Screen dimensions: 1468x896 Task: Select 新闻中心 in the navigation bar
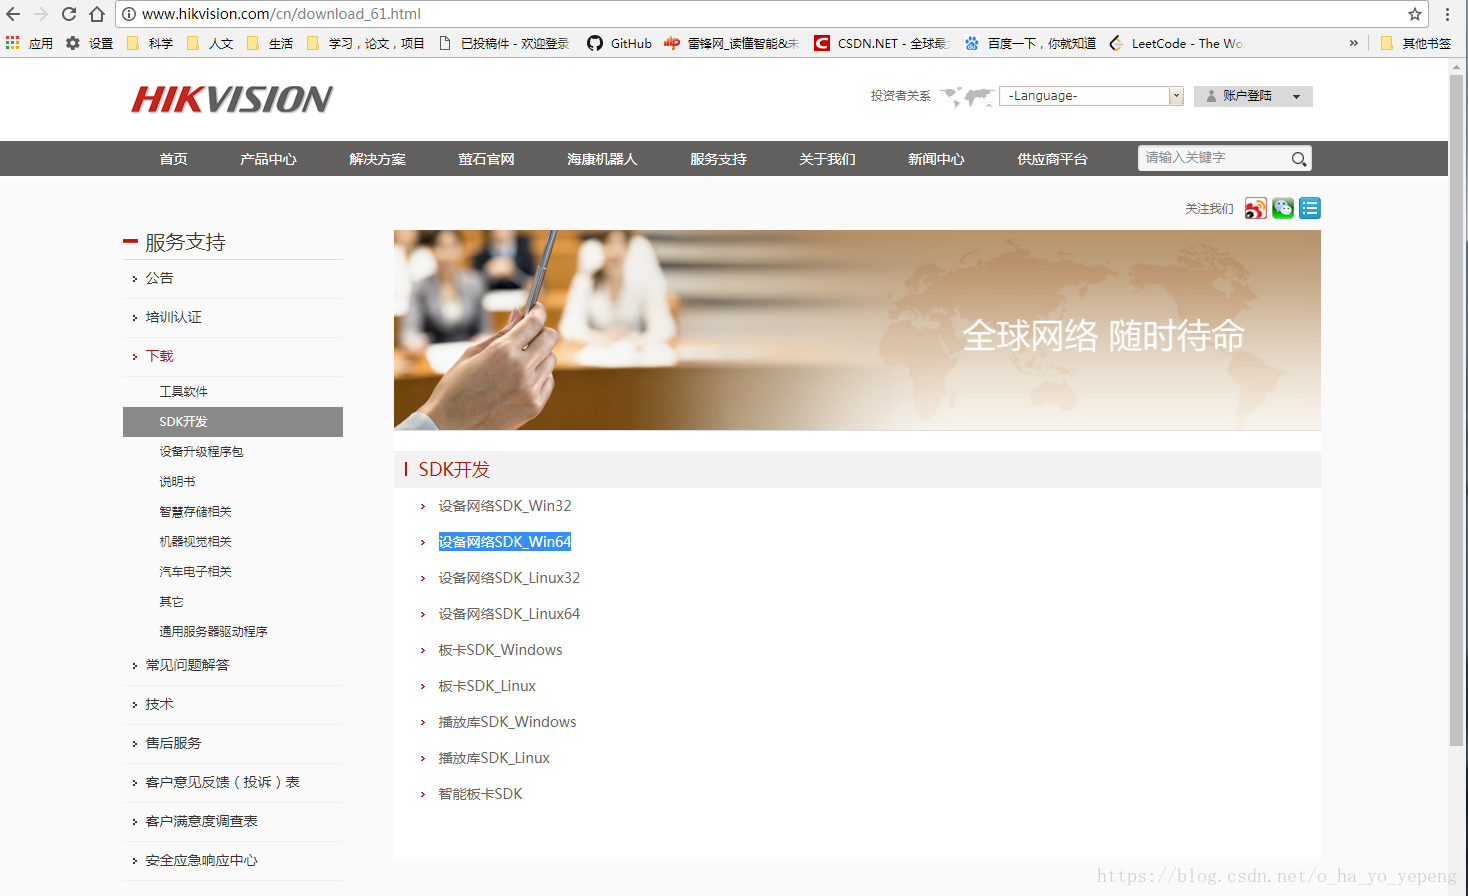coord(936,159)
